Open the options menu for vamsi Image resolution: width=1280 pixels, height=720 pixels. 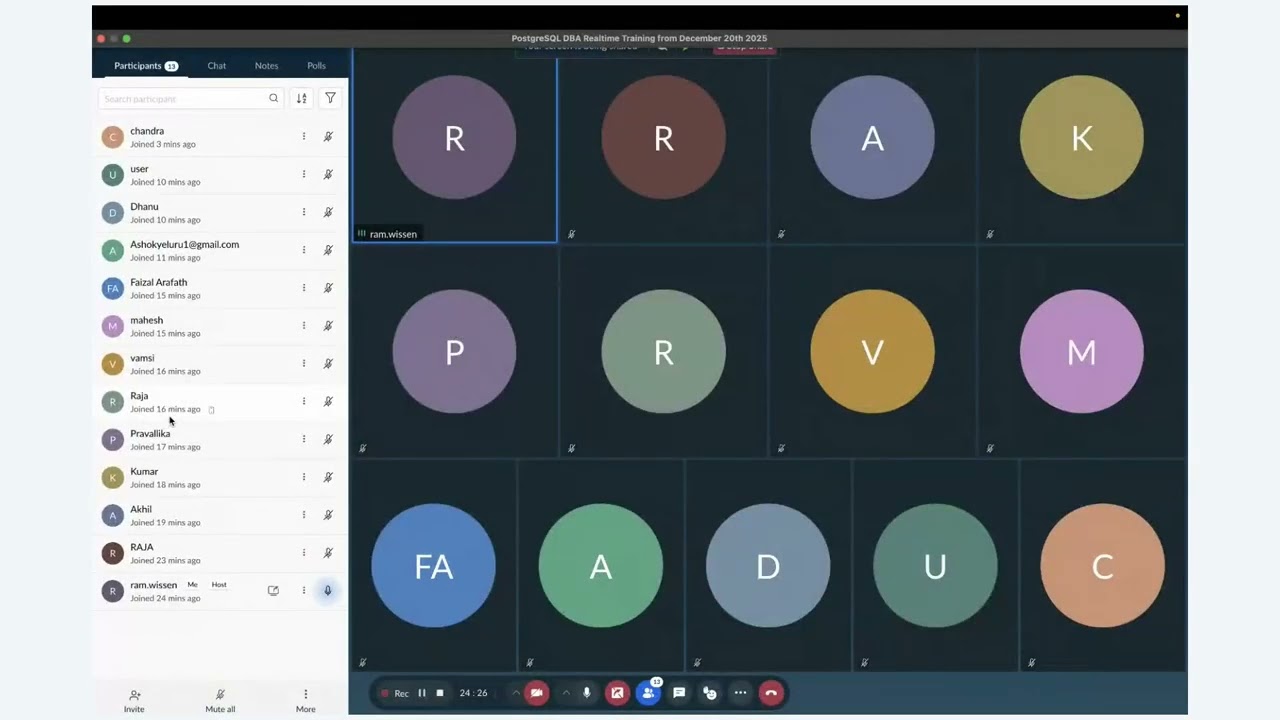click(x=304, y=364)
